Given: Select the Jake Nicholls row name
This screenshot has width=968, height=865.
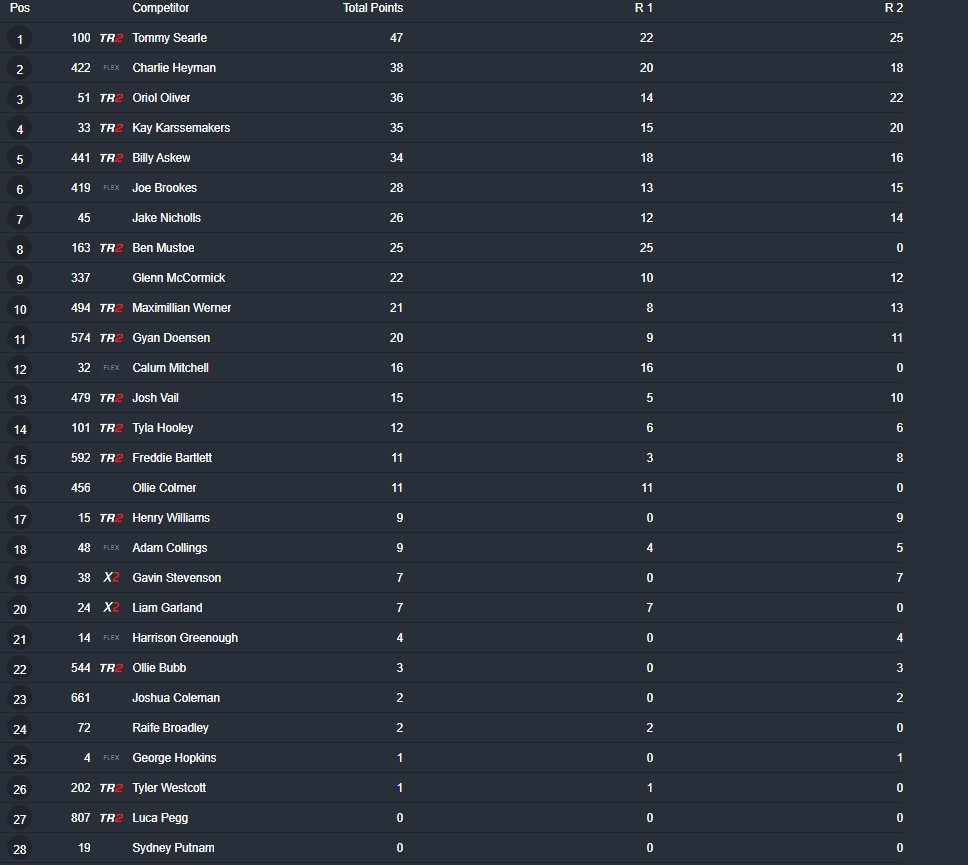Looking at the screenshot, I should (167, 218).
